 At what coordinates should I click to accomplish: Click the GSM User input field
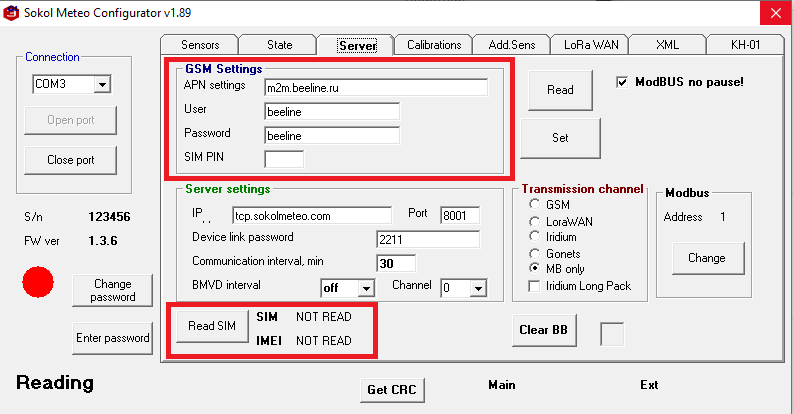coord(332,111)
